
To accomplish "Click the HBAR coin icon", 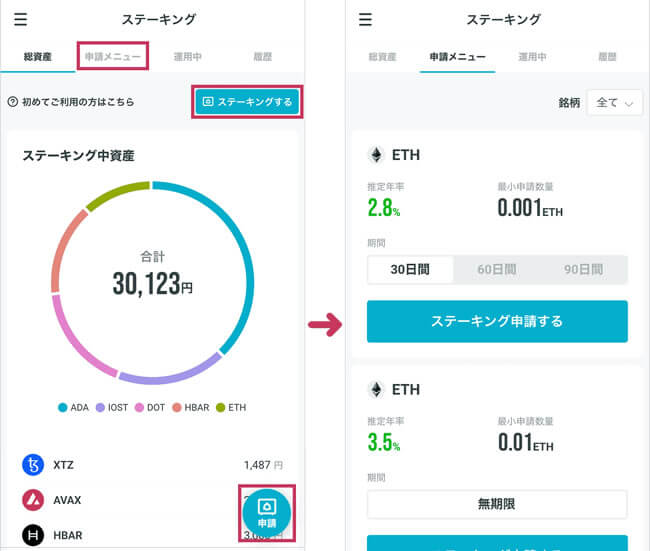I will (x=33, y=535).
